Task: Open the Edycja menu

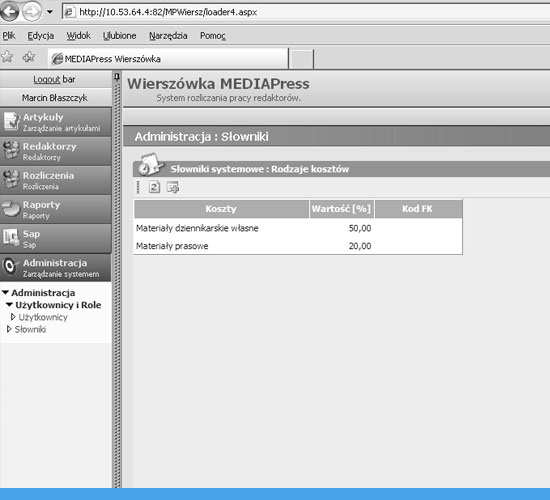Action: point(41,35)
